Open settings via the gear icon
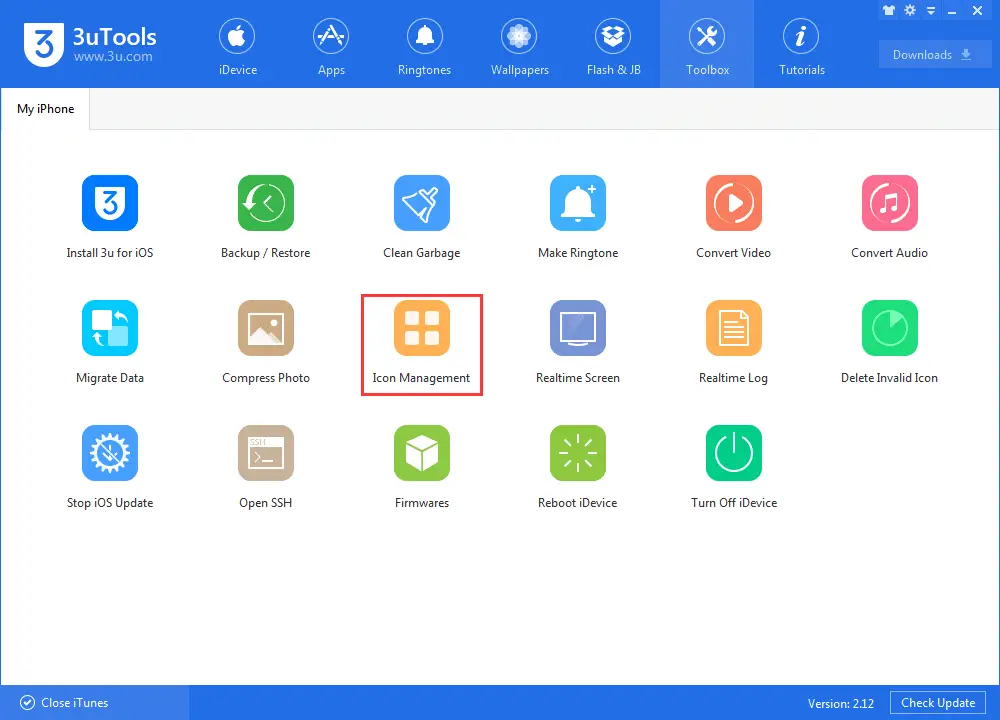This screenshot has height=720, width=1000. click(x=910, y=10)
